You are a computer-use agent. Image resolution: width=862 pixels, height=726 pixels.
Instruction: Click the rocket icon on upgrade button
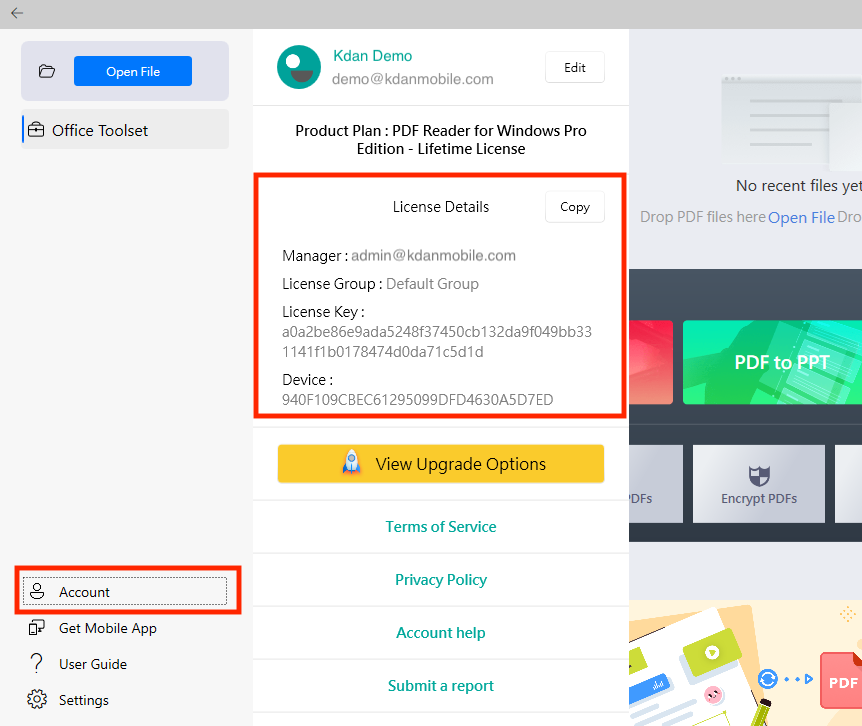pos(352,463)
